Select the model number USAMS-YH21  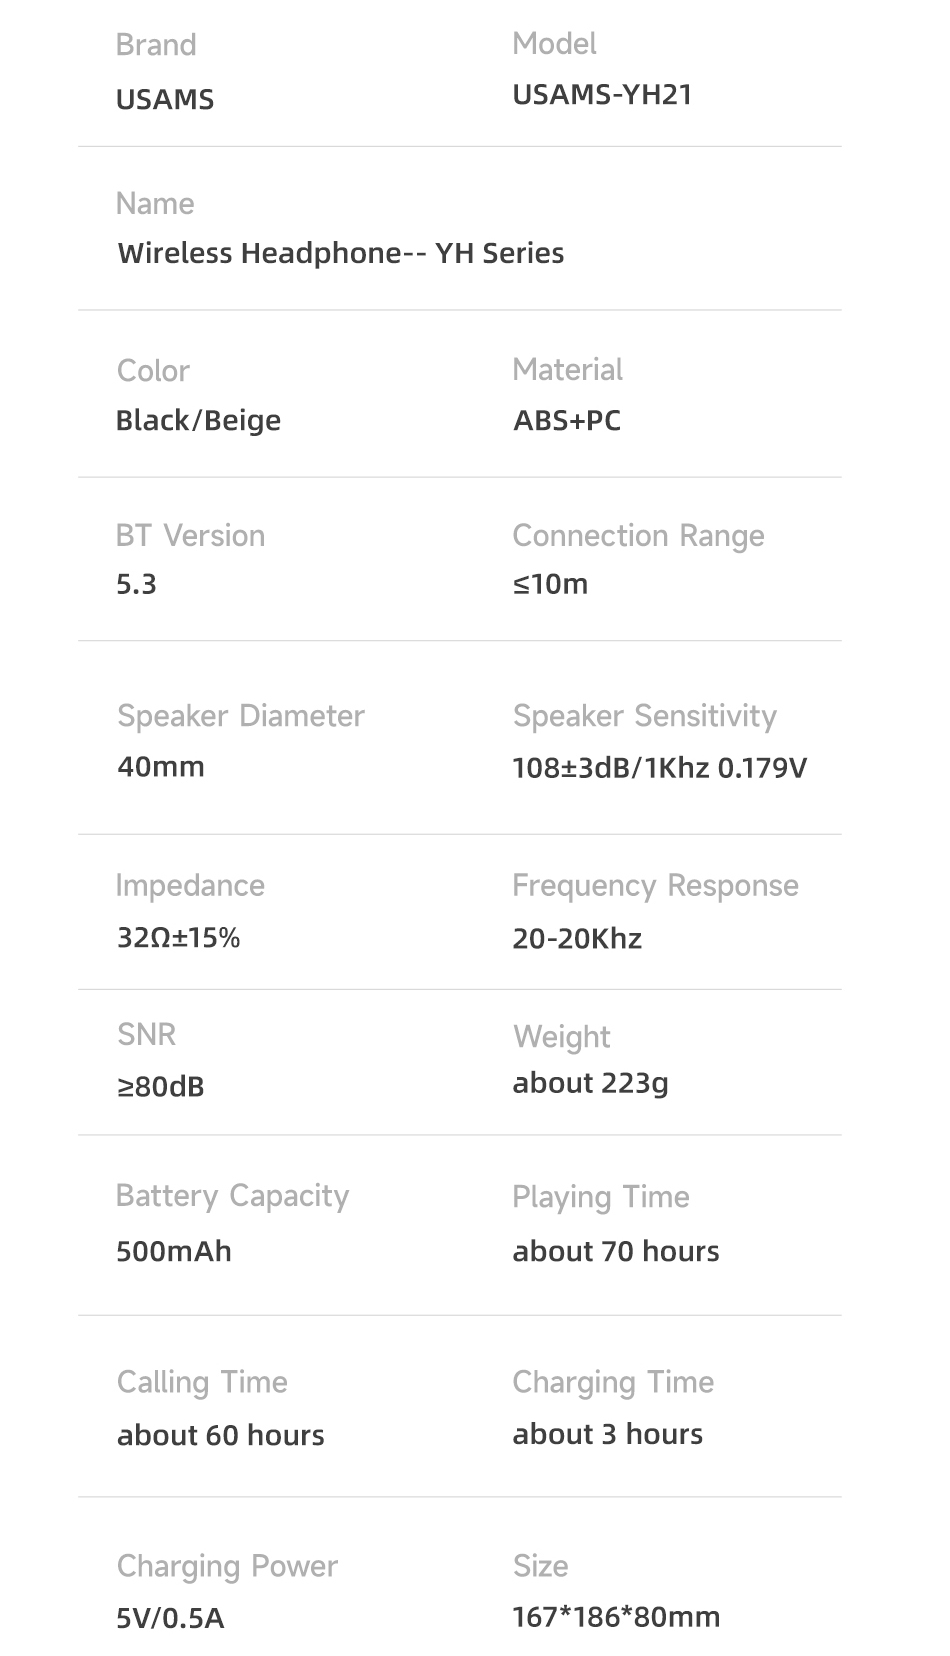pos(602,95)
